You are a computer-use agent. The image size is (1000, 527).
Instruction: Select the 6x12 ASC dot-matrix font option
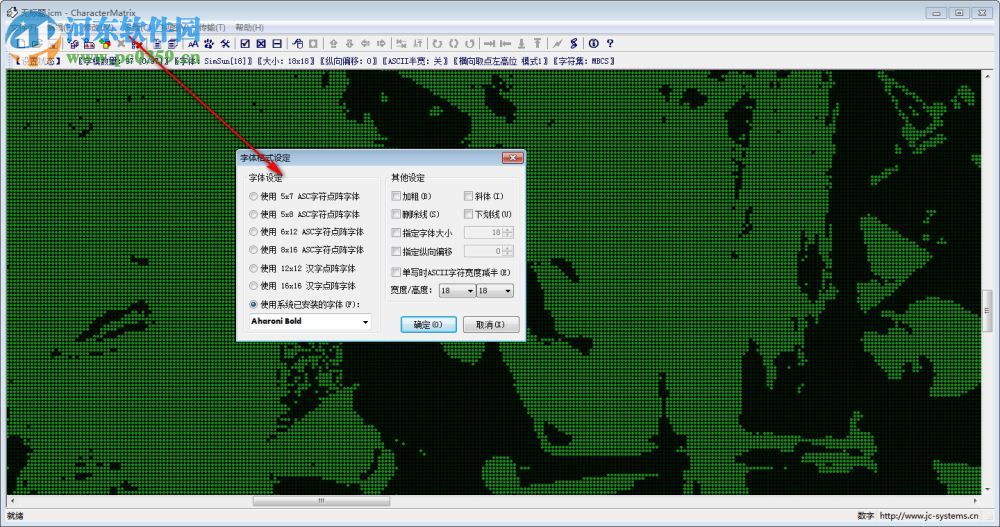(253, 232)
